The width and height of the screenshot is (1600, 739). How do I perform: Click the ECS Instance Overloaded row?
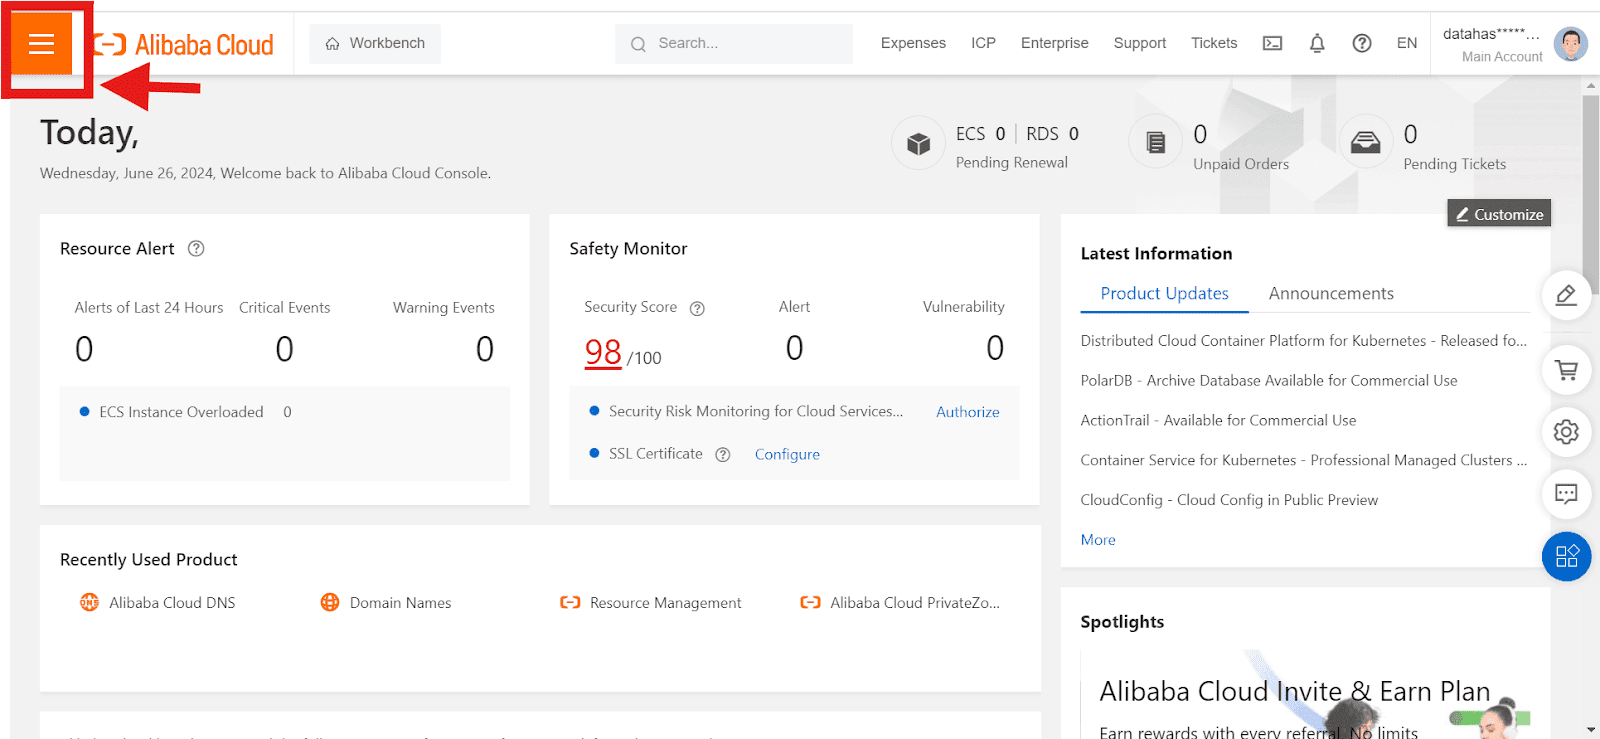click(x=185, y=412)
